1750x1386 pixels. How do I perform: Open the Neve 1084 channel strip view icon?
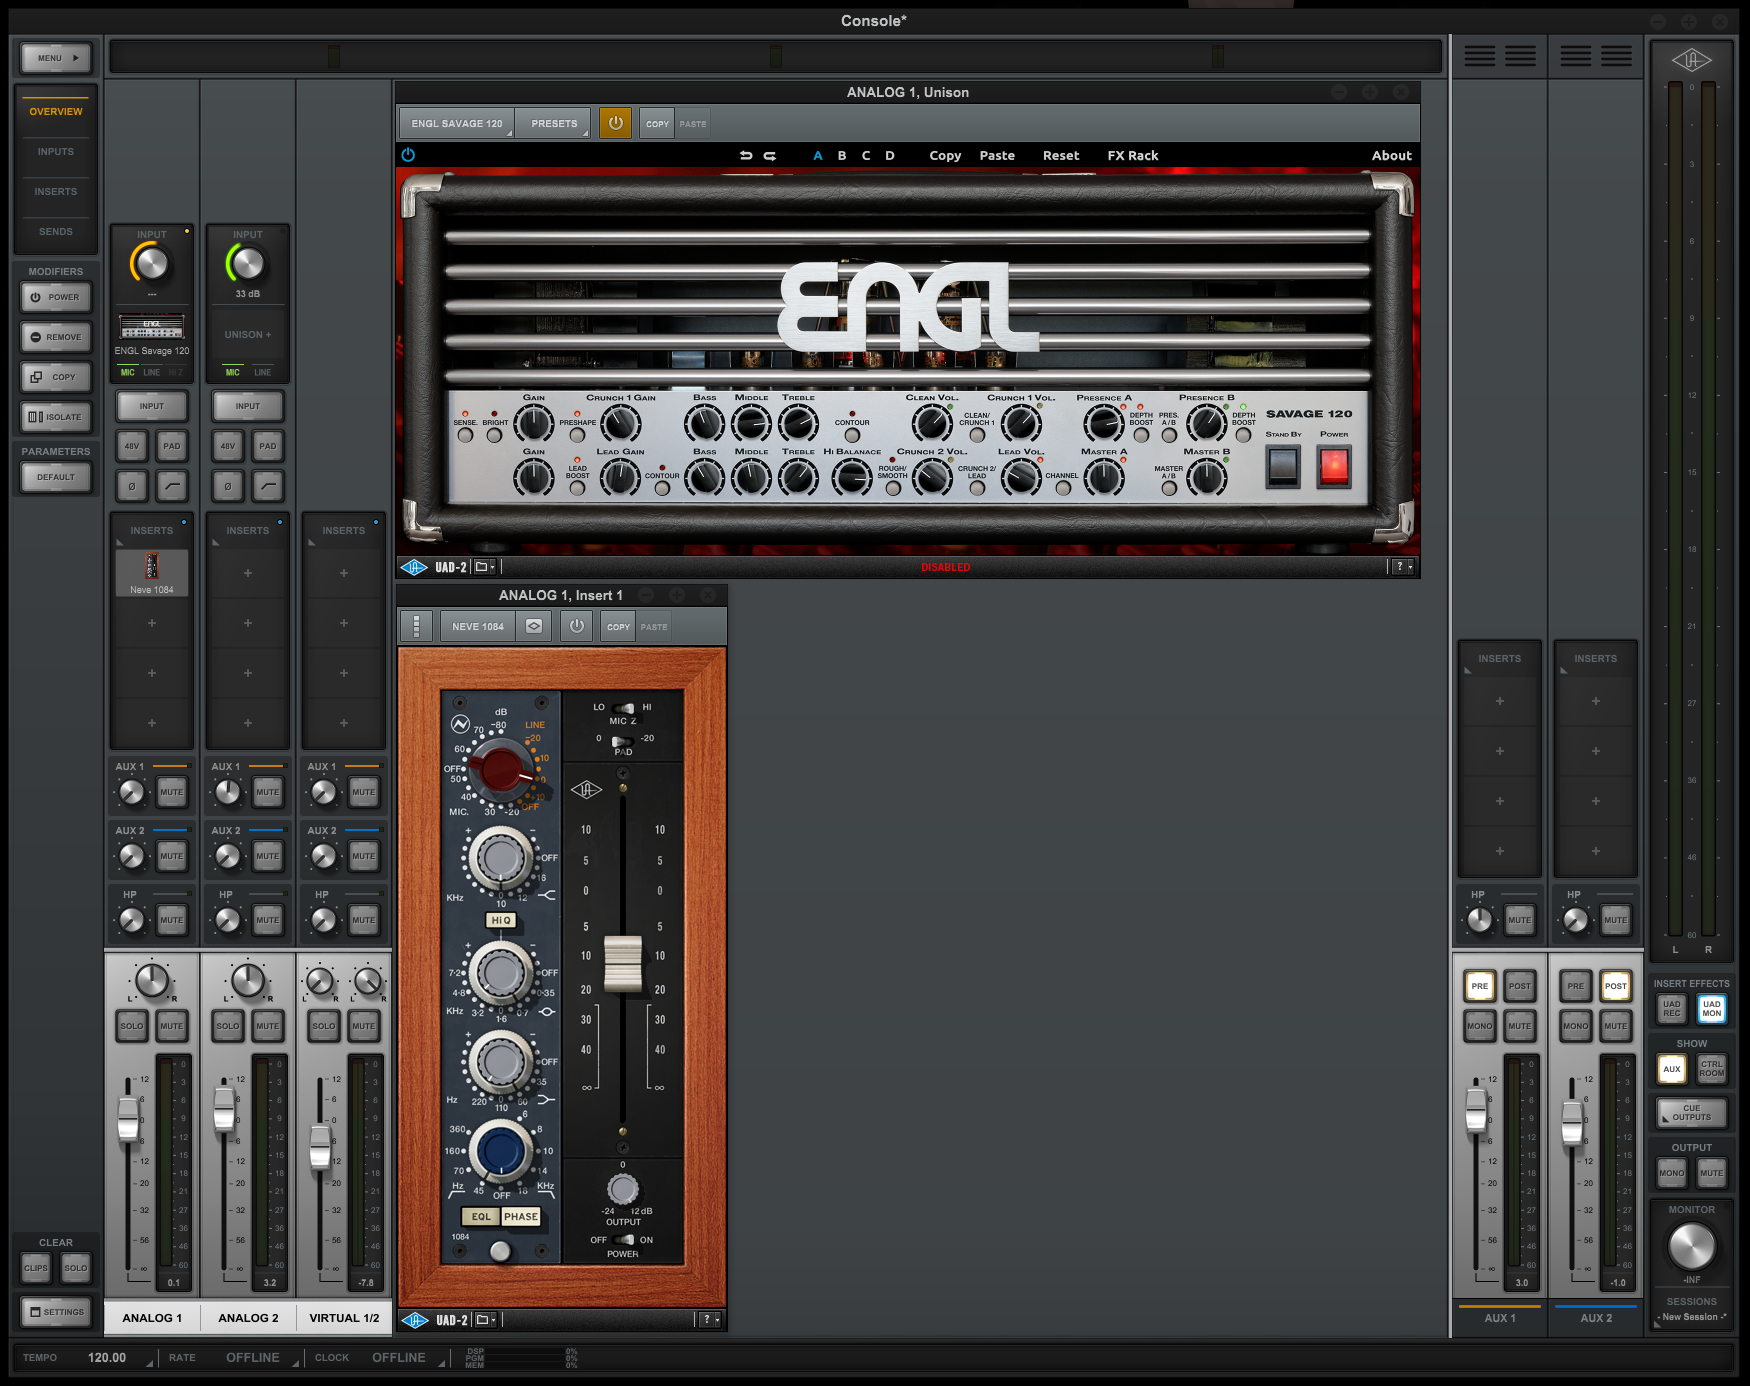pyautogui.click(x=534, y=626)
